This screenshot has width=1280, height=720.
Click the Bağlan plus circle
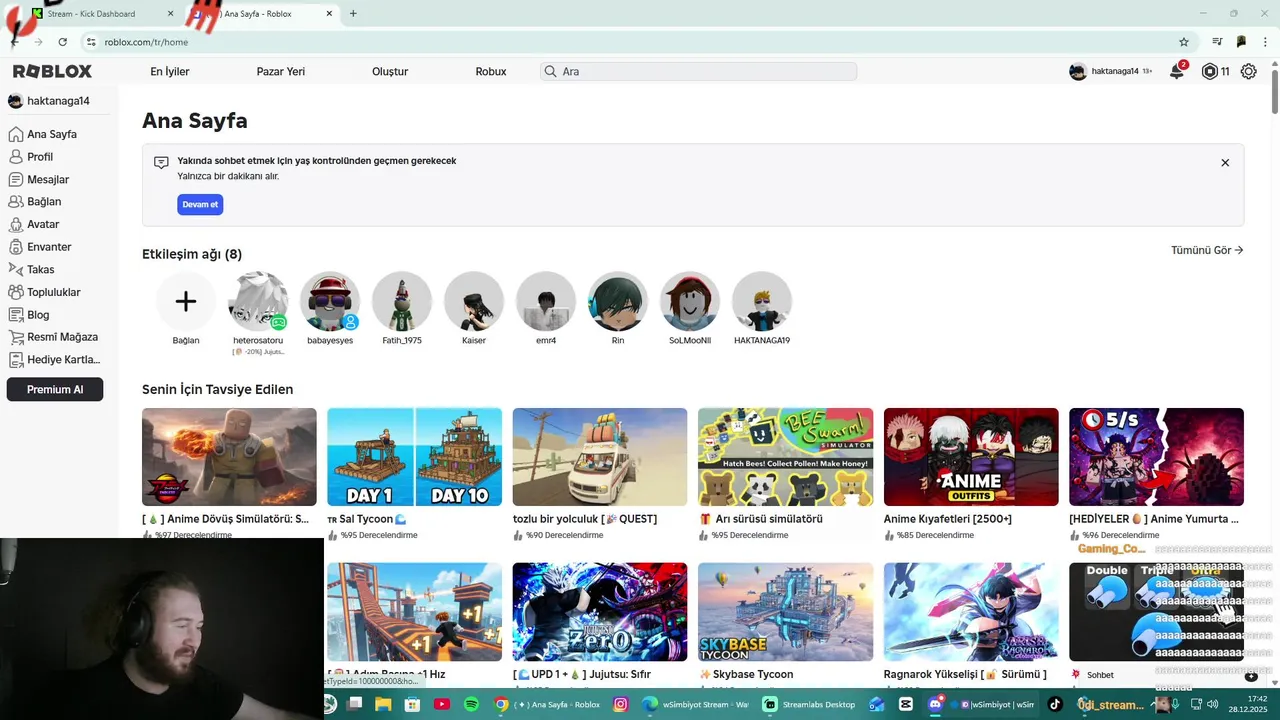(x=186, y=301)
